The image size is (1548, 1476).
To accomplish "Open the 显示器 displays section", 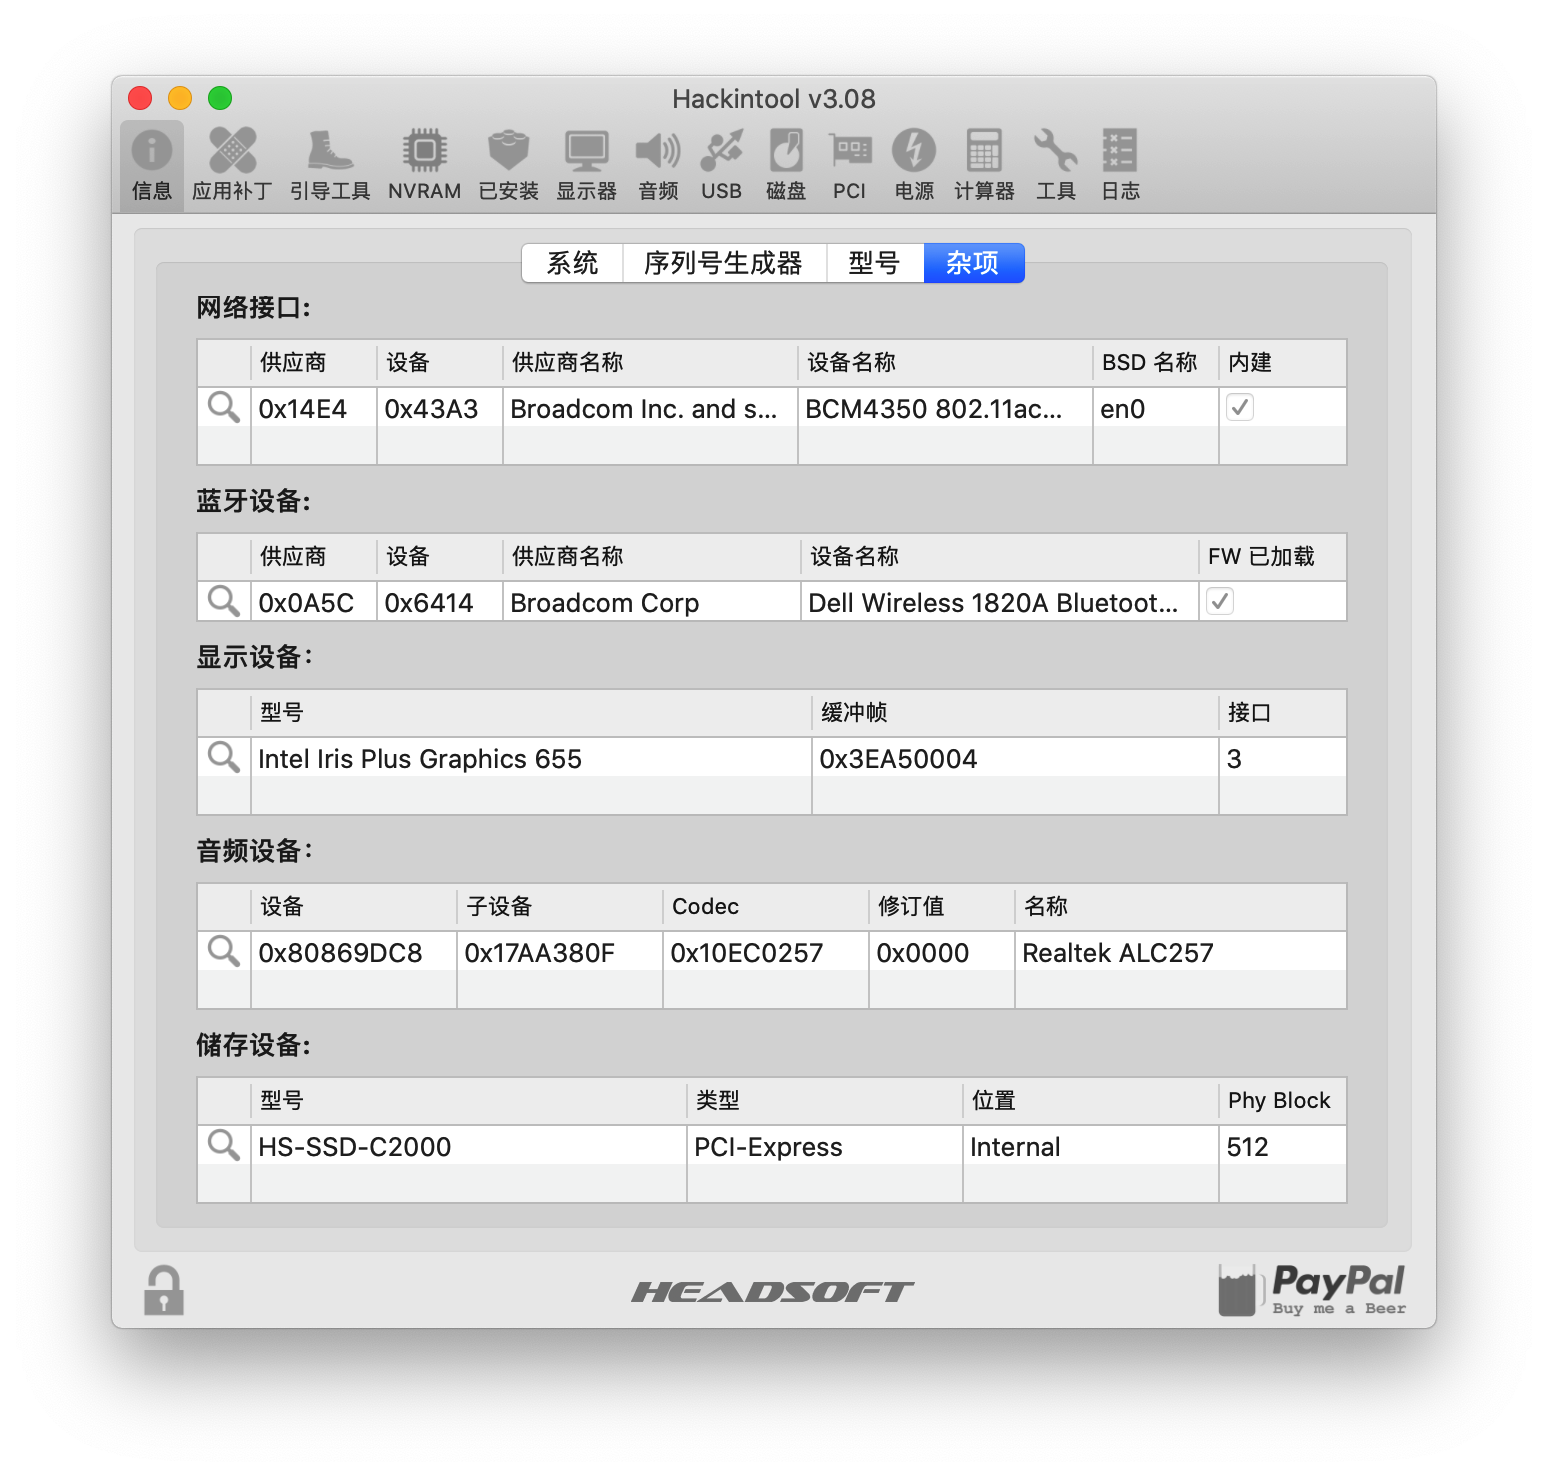I will click(x=586, y=165).
